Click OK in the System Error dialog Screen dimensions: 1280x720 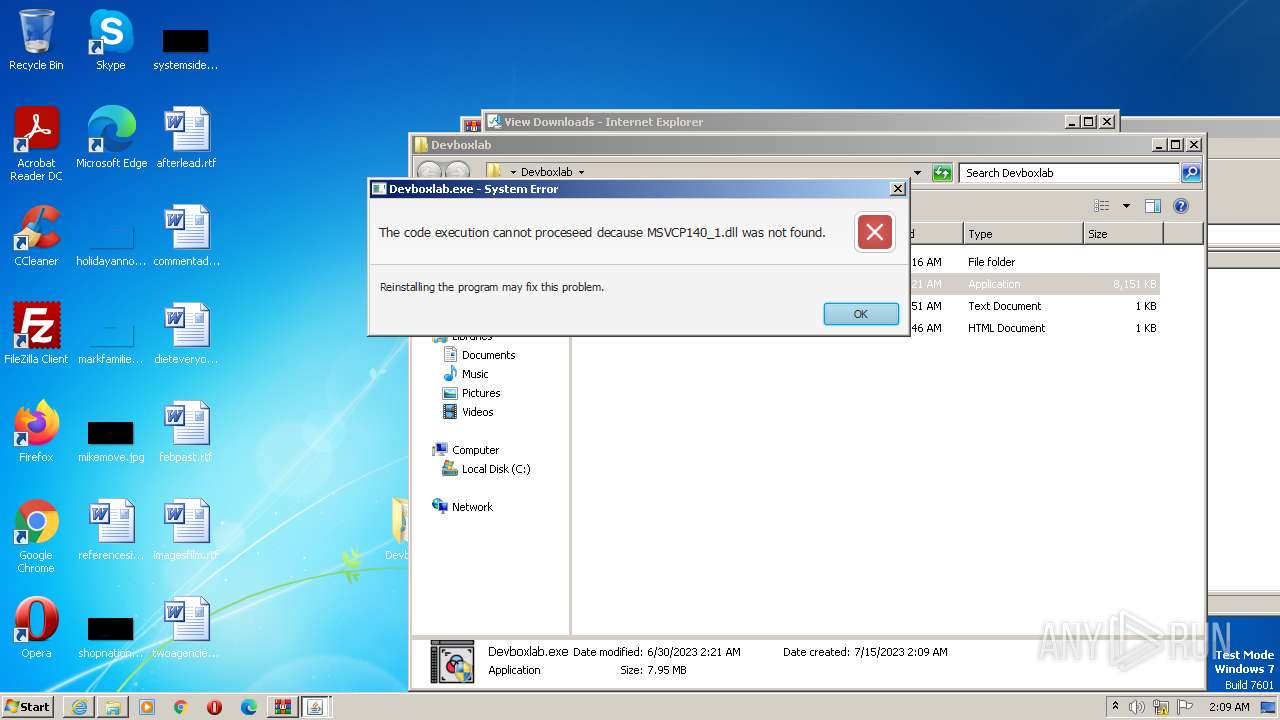click(861, 314)
